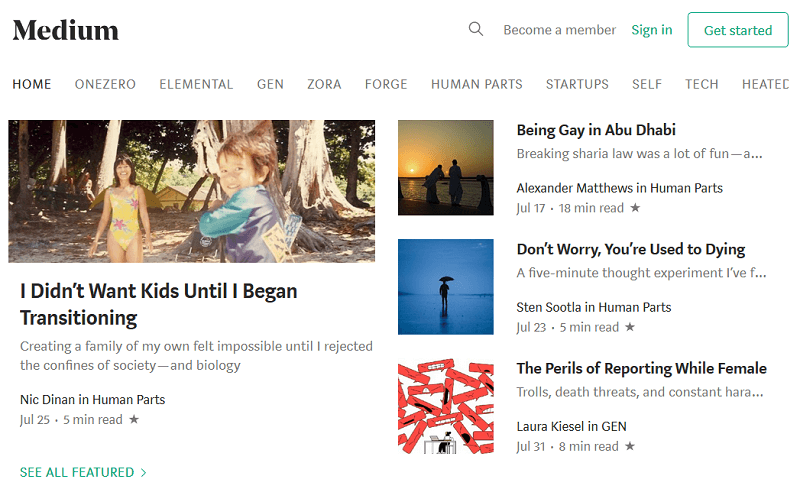
Task: Switch to the GEN tab
Action: point(270,84)
